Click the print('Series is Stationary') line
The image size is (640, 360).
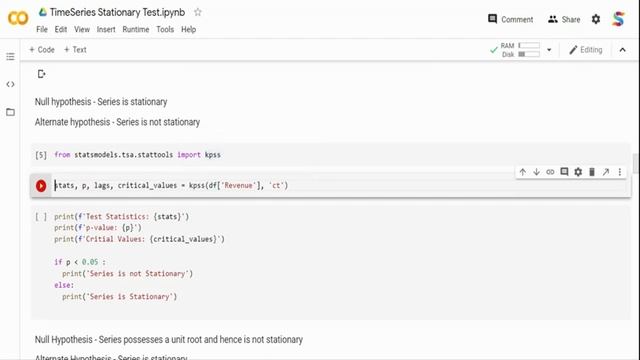[x=120, y=297]
